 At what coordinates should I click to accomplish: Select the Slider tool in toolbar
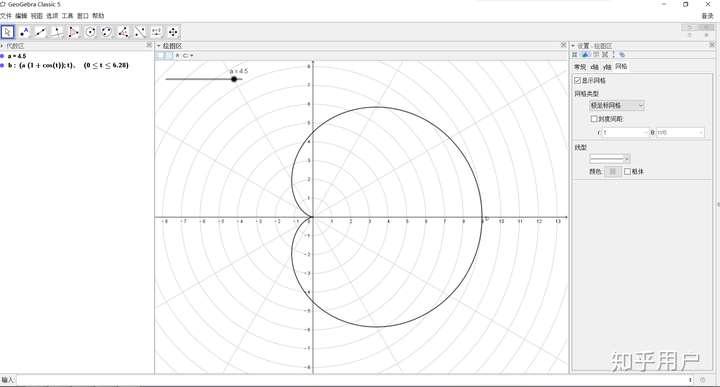[x=157, y=32]
